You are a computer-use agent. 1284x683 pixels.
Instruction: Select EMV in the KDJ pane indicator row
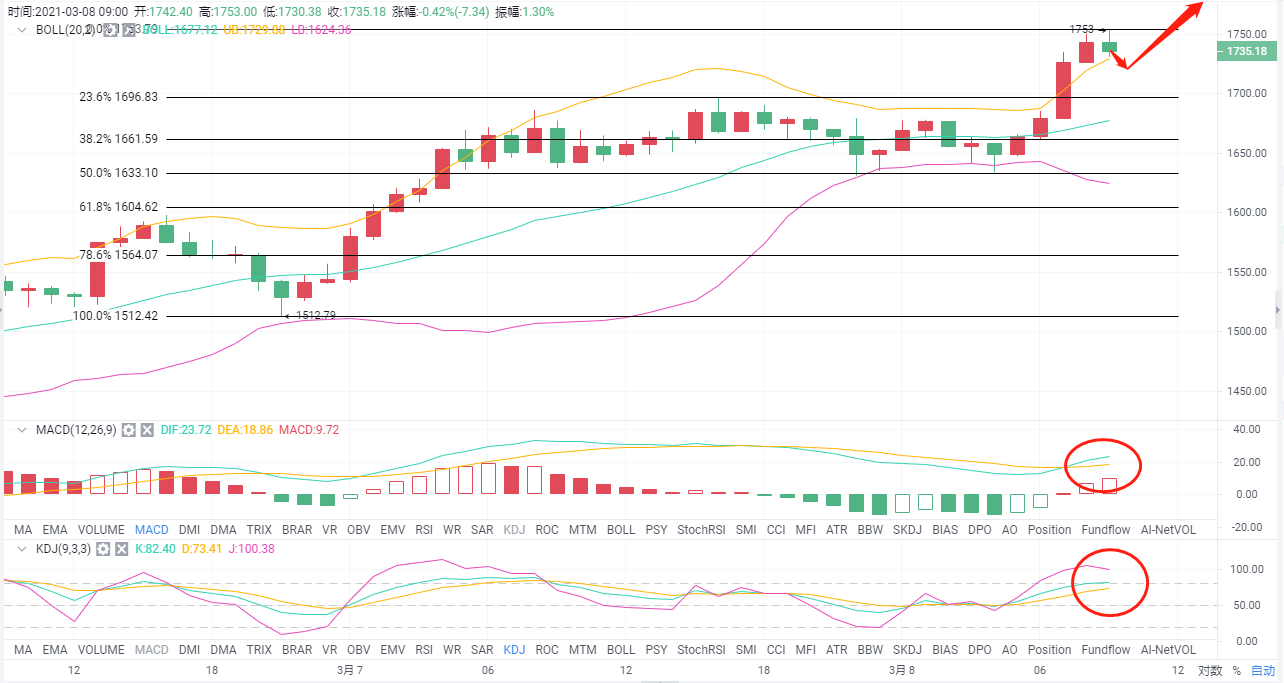(393, 650)
